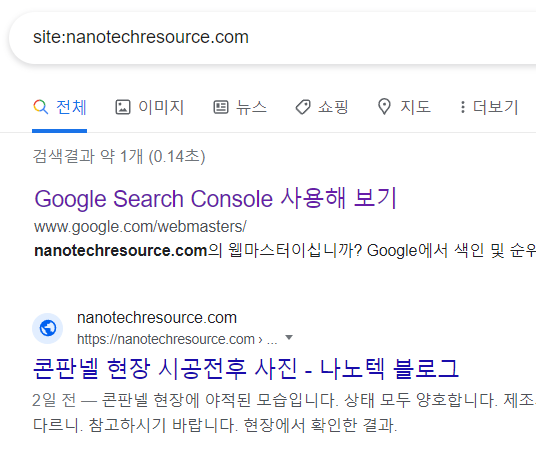
Task: Click the globe favicon of nanotechresource.com result
Action: point(48,328)
